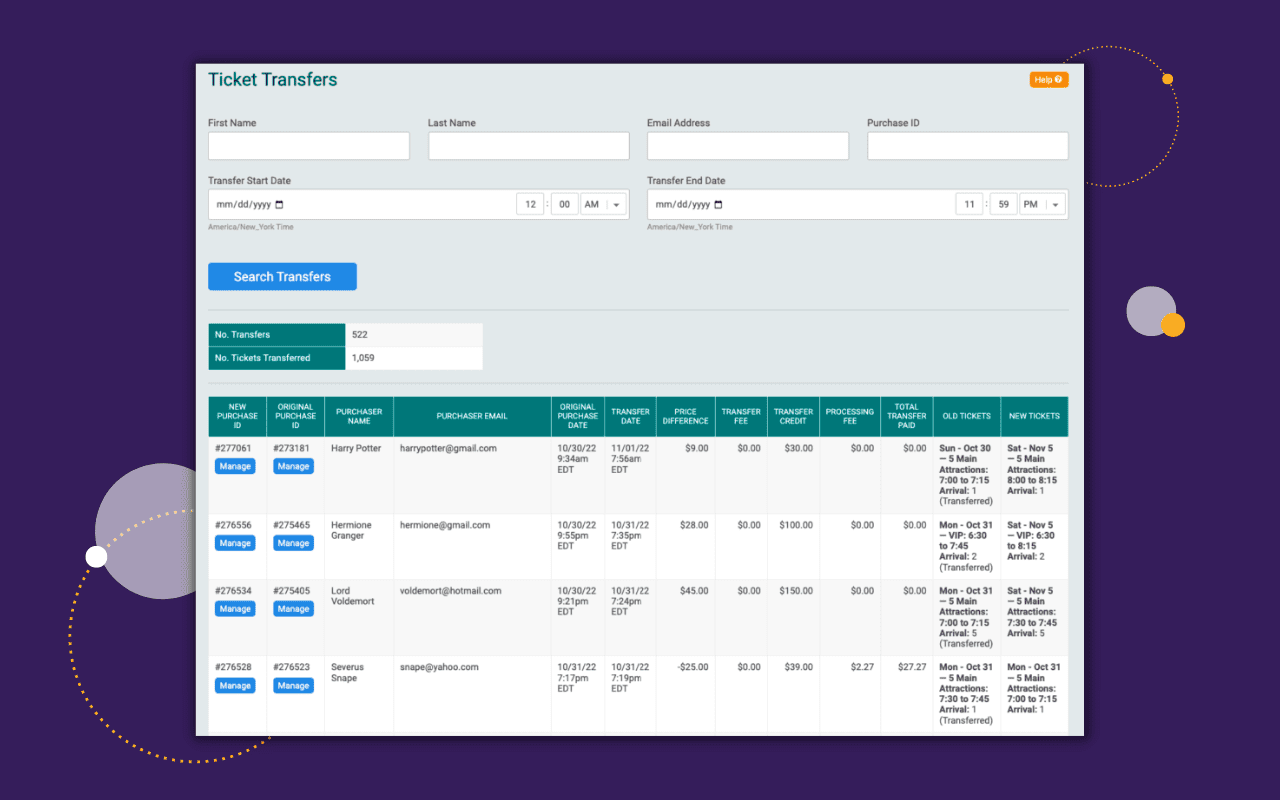Manage original purchase #273181
The image size is (1280, 800).
(x=294, y=466)
